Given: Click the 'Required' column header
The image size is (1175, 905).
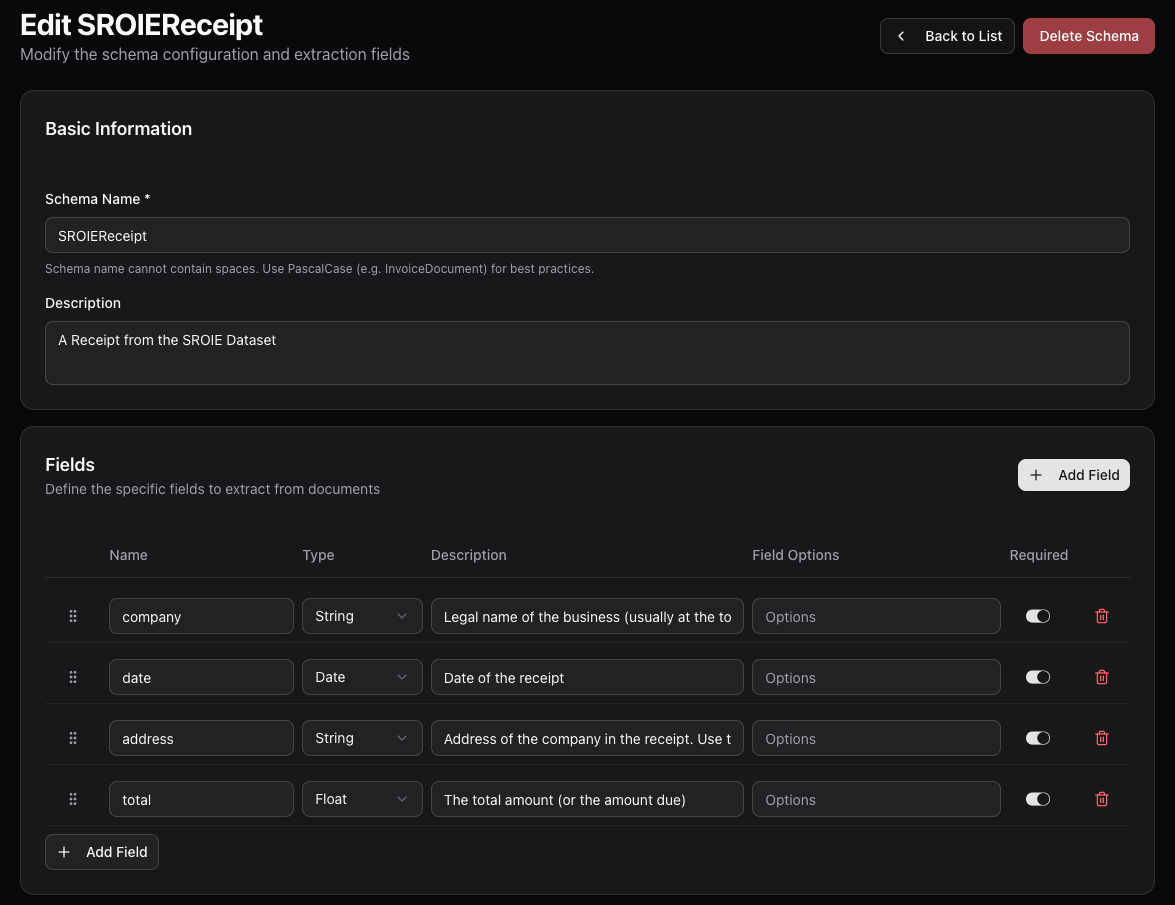Looking at the screenshot, I should click(x=1038, y=555).
